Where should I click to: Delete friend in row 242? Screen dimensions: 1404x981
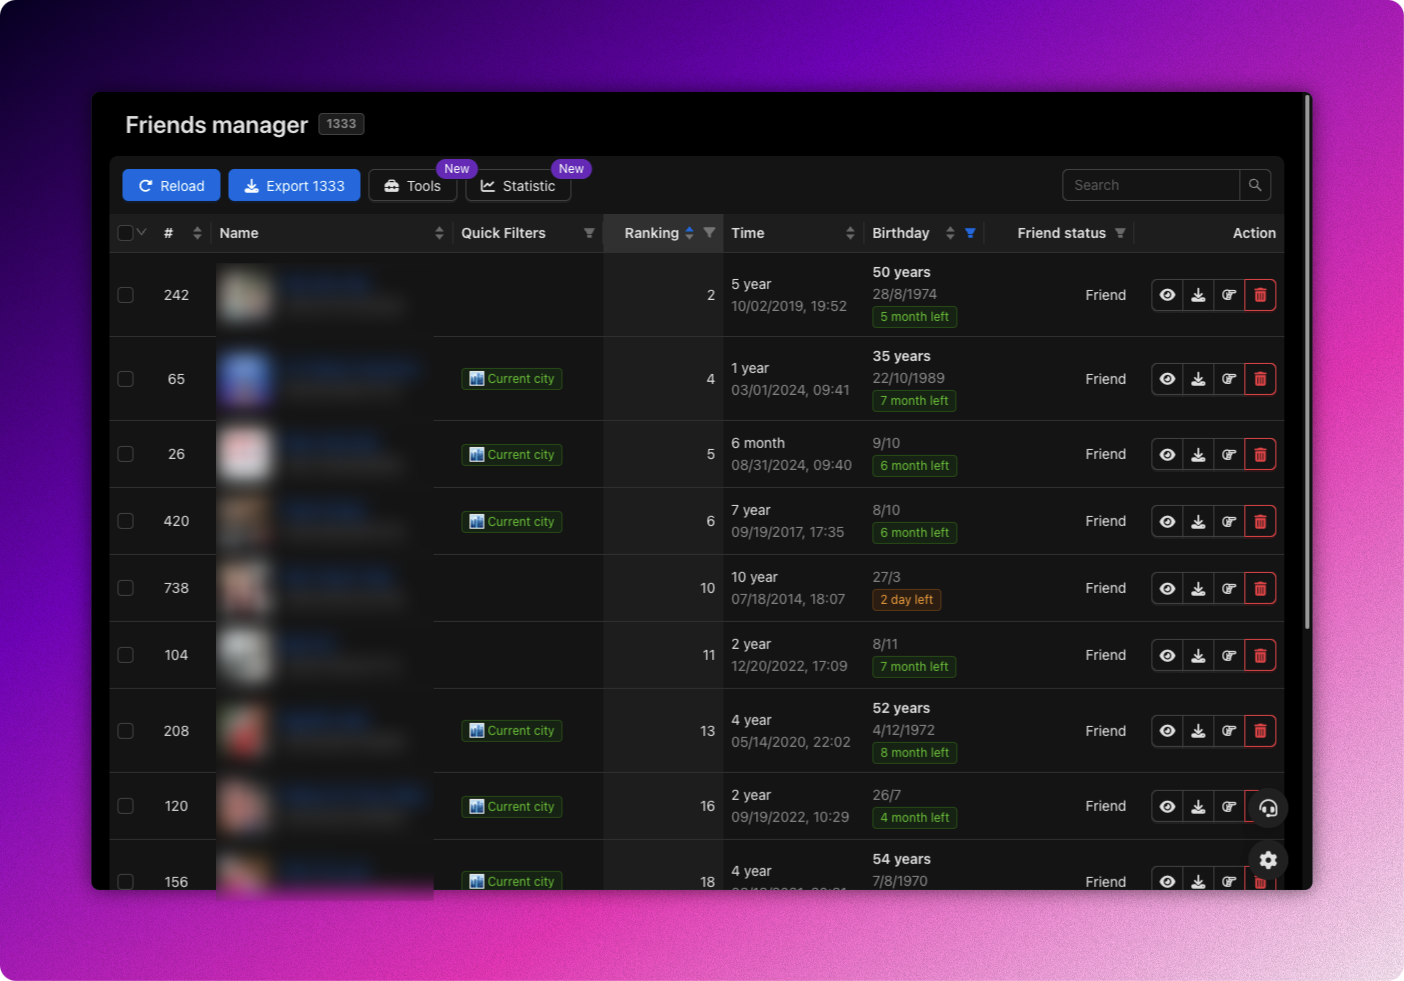tap(1260, 295)
